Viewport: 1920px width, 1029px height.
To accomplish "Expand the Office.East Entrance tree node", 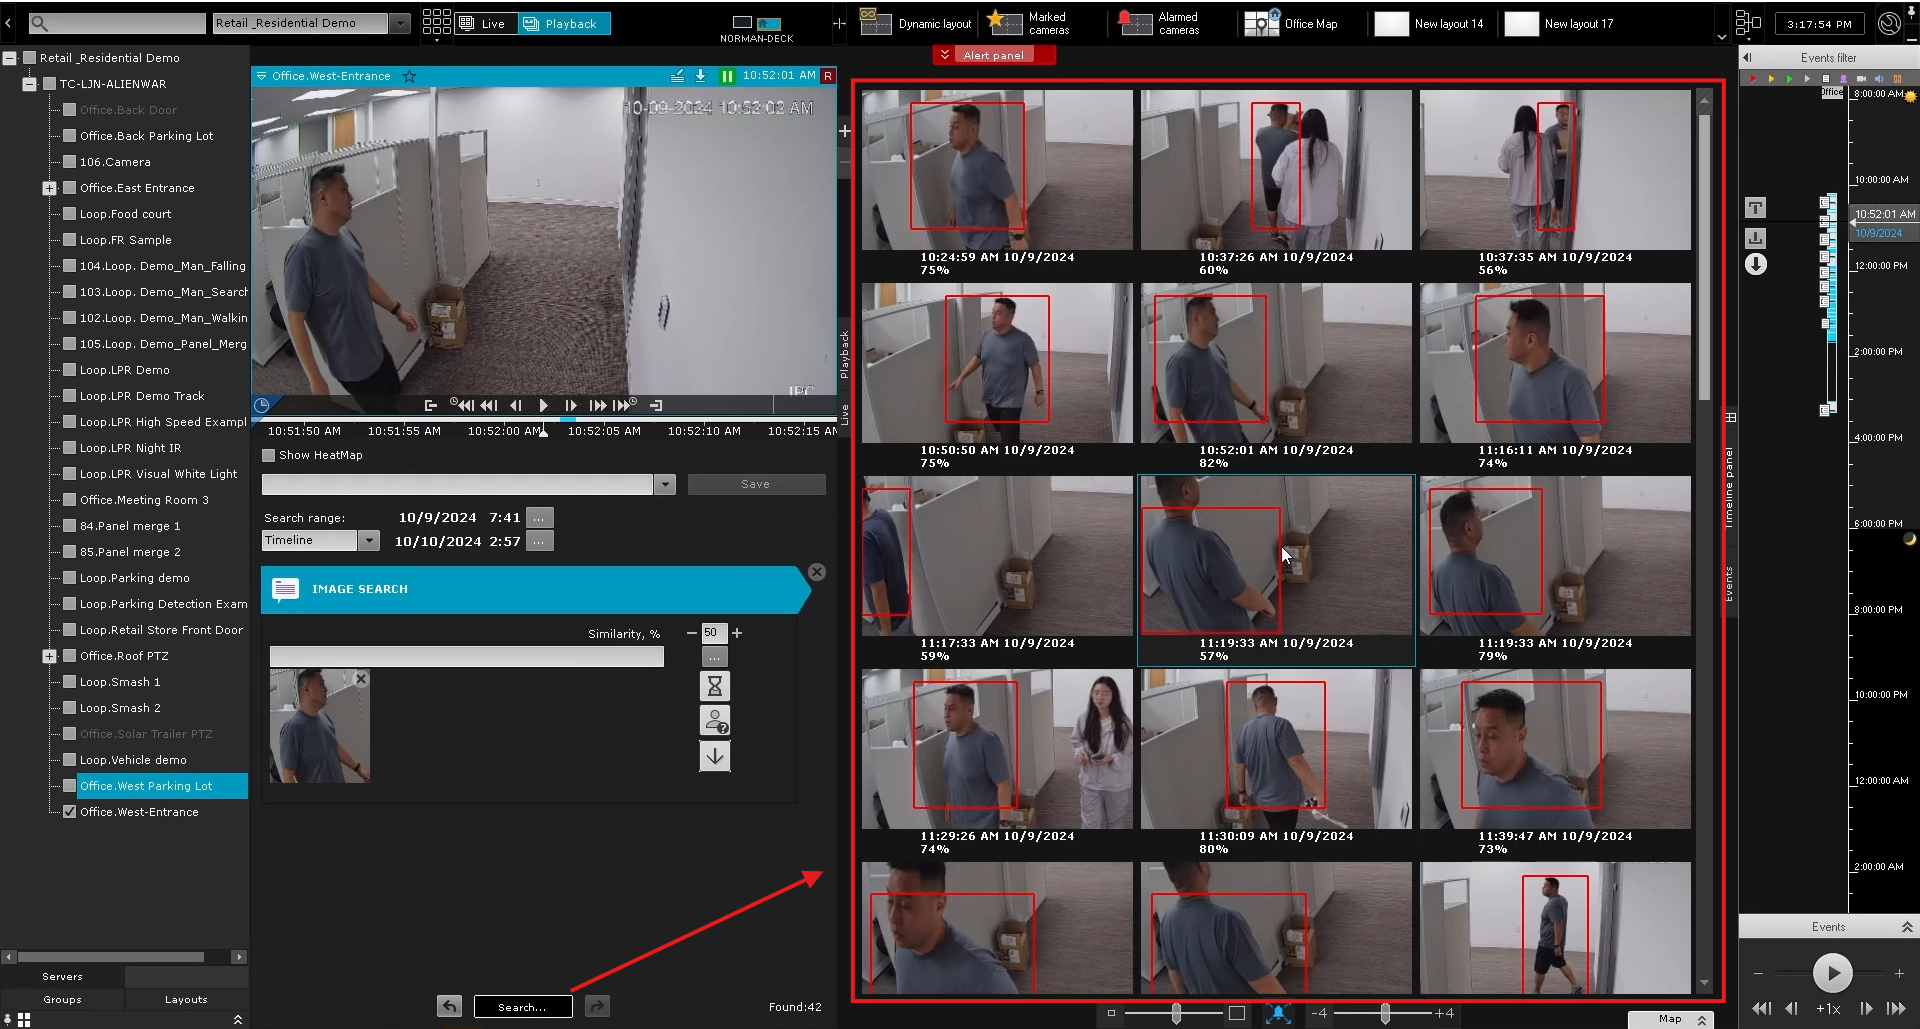I will point(49,188).
